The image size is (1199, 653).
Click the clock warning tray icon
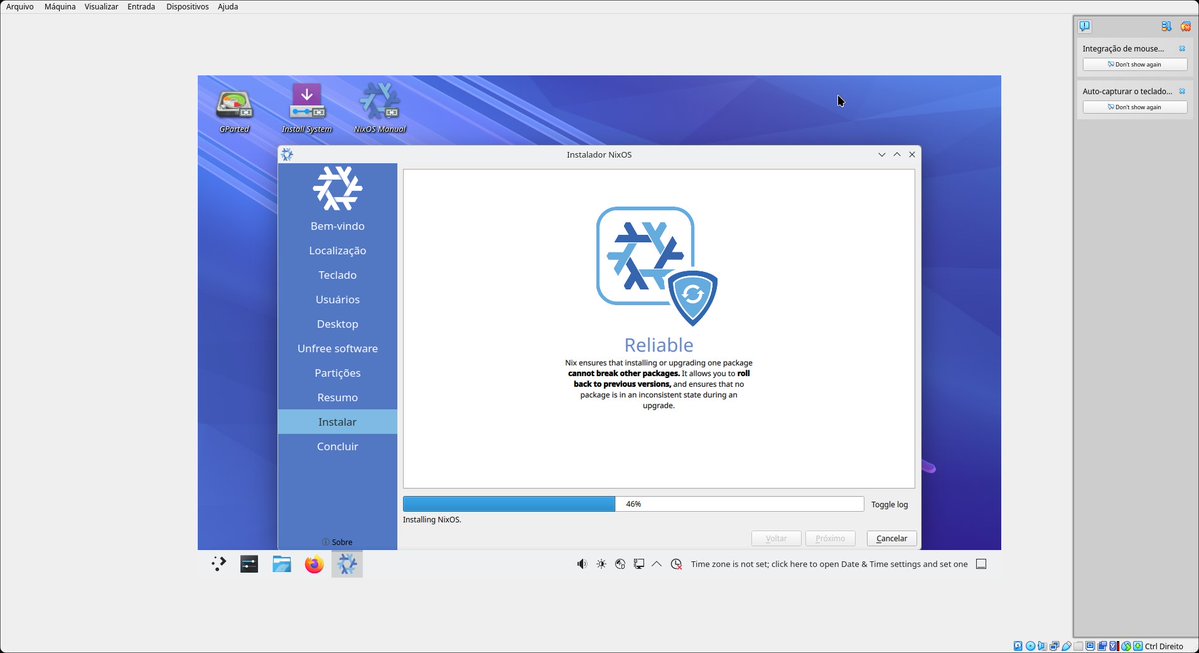point(676,564)
